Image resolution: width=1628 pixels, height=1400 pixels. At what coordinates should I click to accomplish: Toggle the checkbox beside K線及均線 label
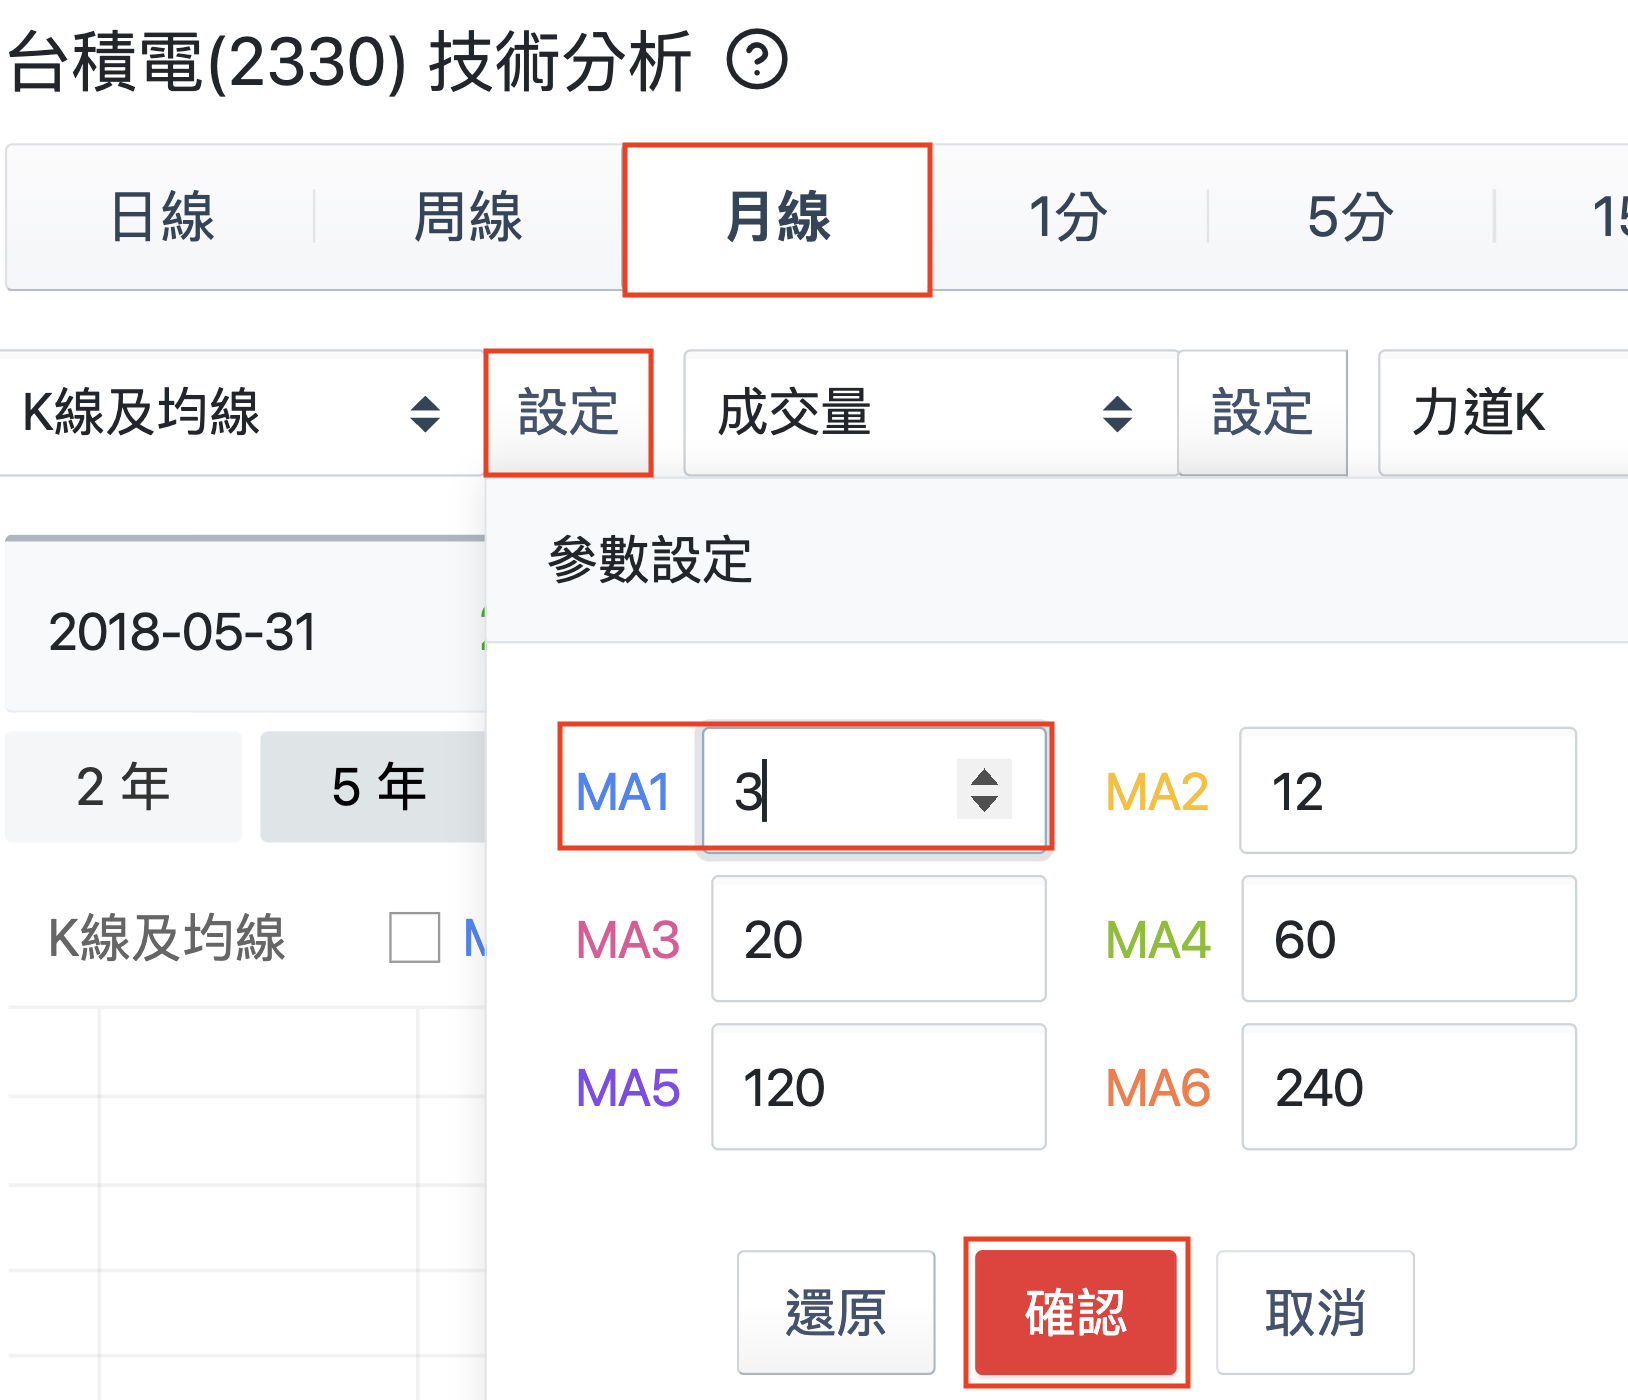click(414, 937)
